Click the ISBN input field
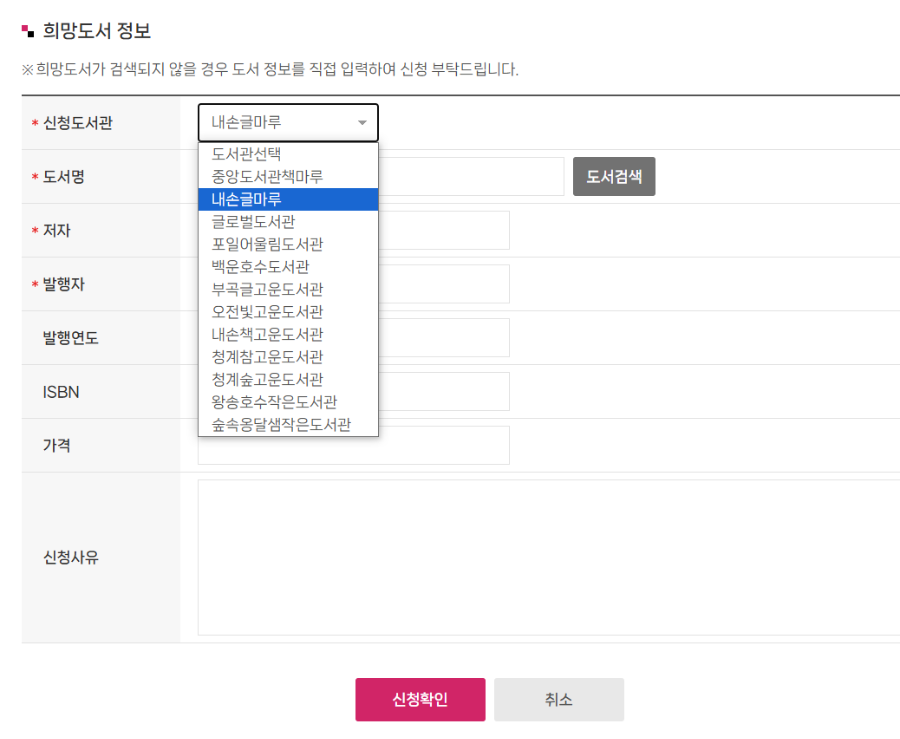 coord(450,391)
